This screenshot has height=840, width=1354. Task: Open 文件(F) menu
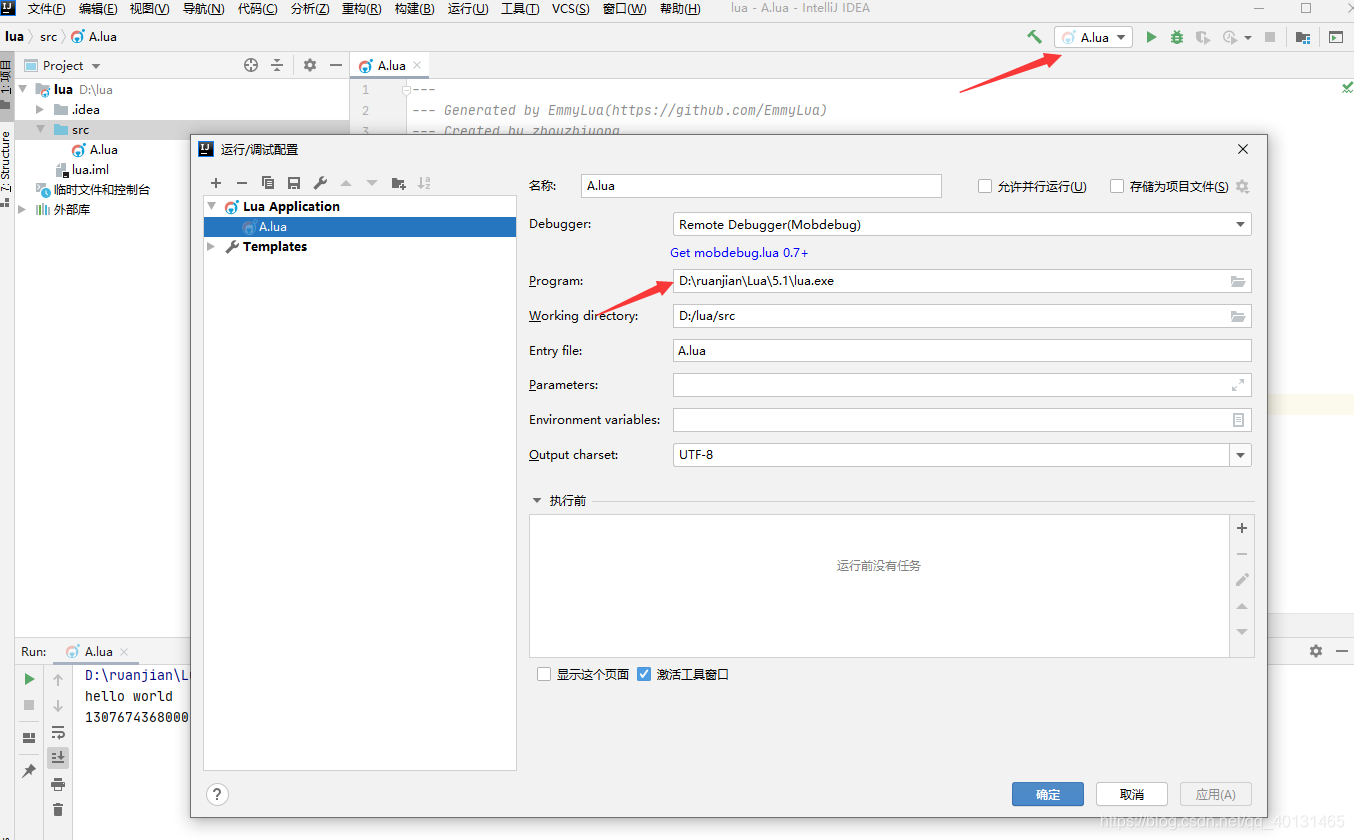(x=46, y=9)
